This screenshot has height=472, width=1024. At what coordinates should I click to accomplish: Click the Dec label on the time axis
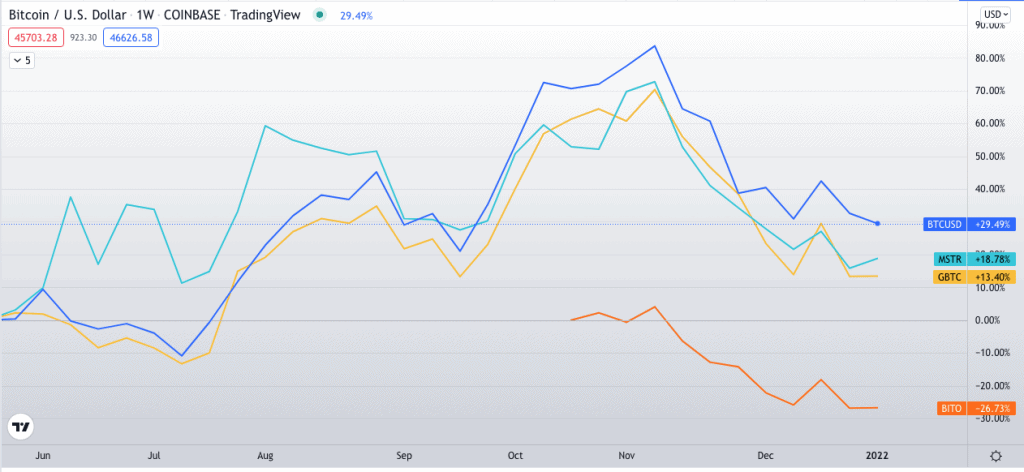(x=764, y=455)
